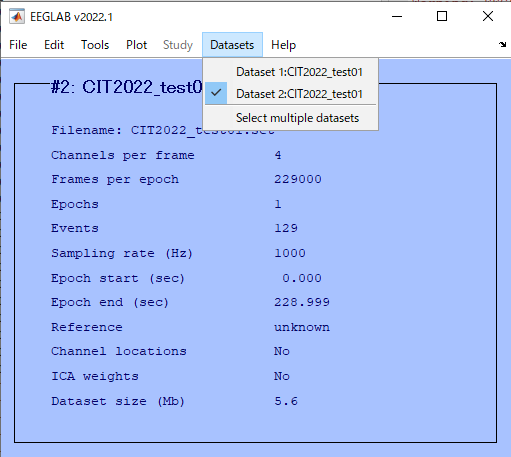Open the Edit menu

pos(54,45)
